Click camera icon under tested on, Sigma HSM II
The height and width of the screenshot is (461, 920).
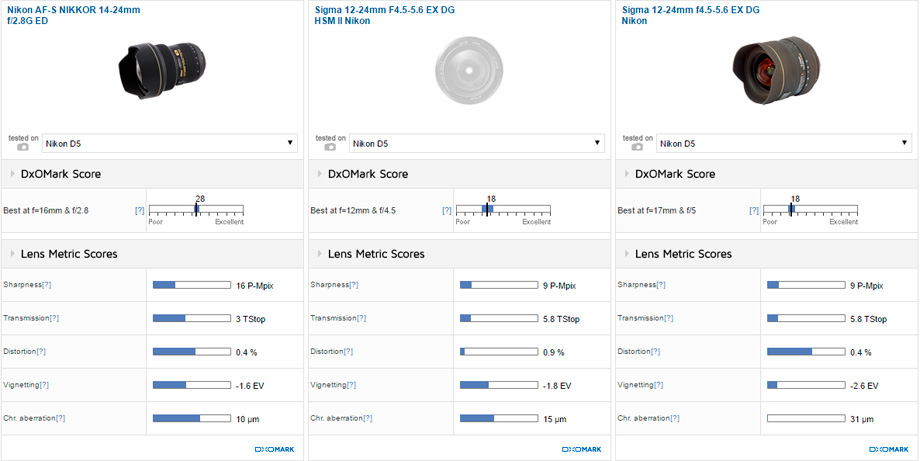pos(330,148)
